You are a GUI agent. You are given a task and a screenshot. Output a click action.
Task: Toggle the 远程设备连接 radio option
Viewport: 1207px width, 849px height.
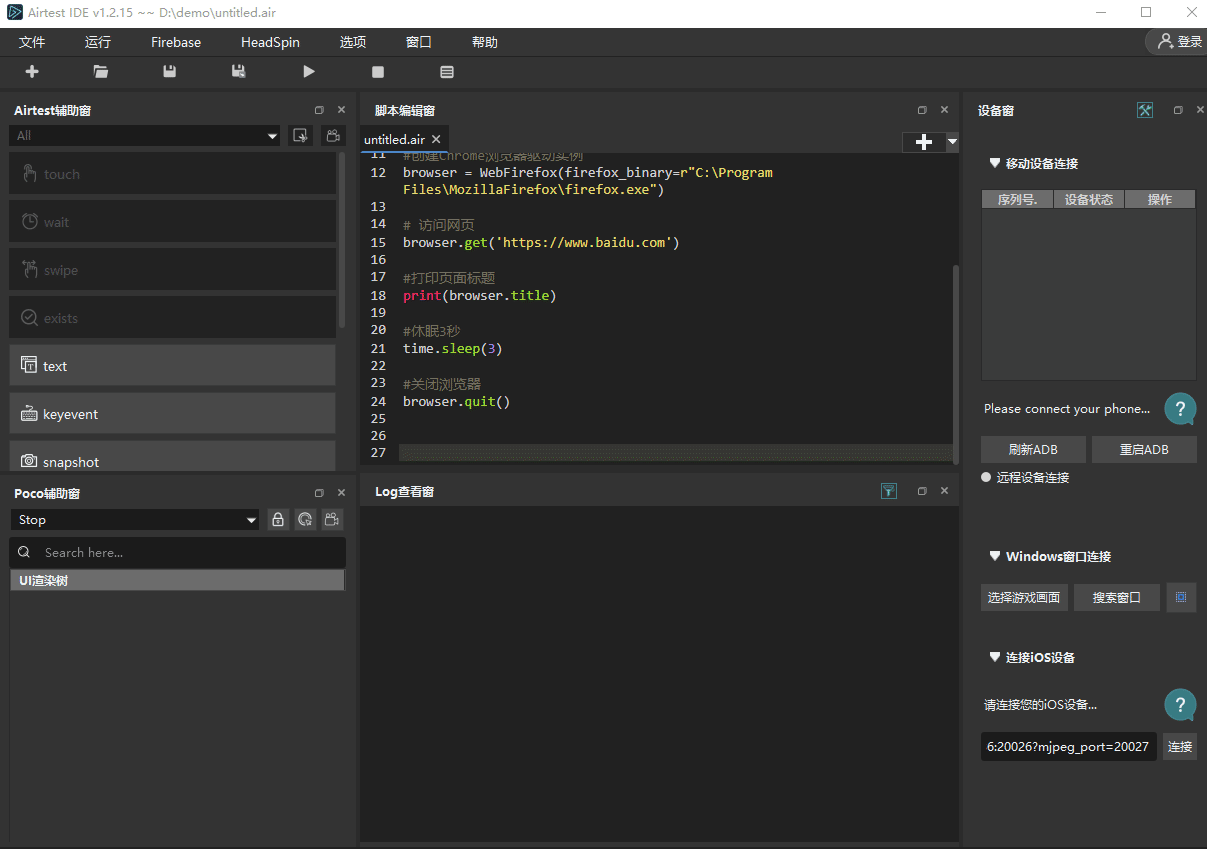point(986,477)
